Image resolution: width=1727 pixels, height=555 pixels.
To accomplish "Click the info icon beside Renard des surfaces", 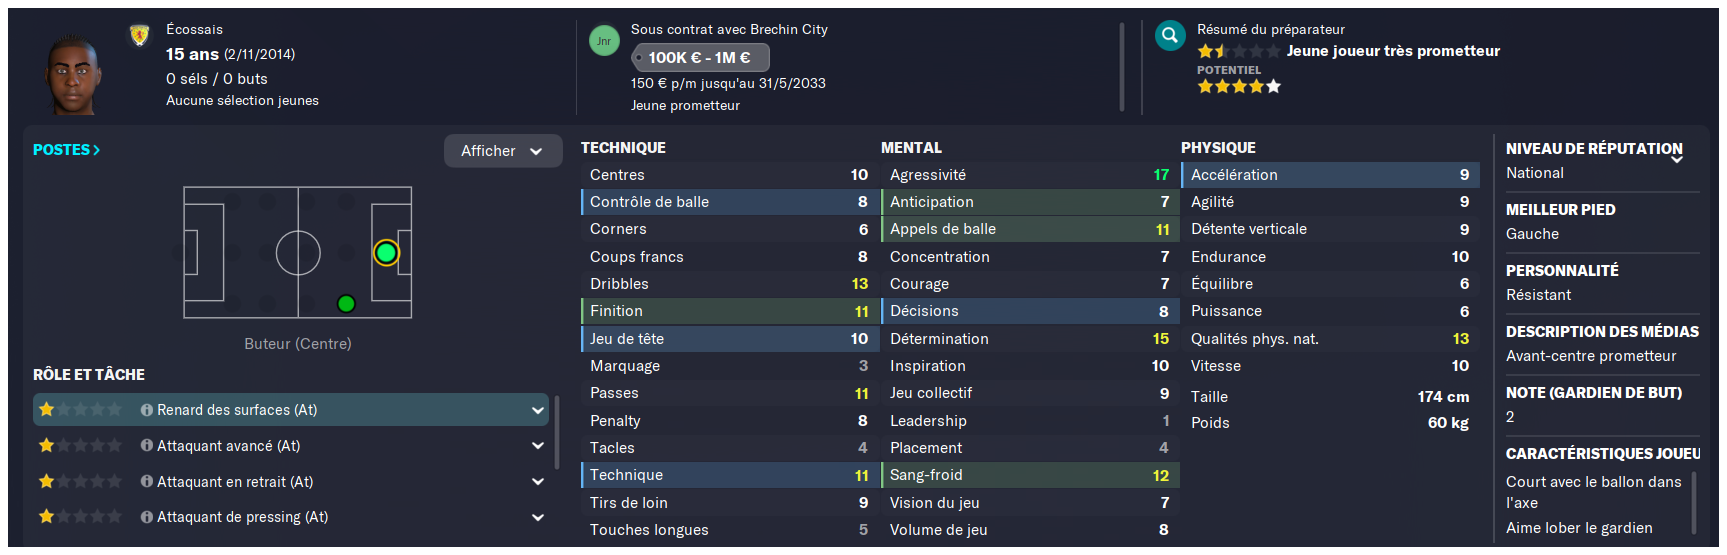I will 147,410.
